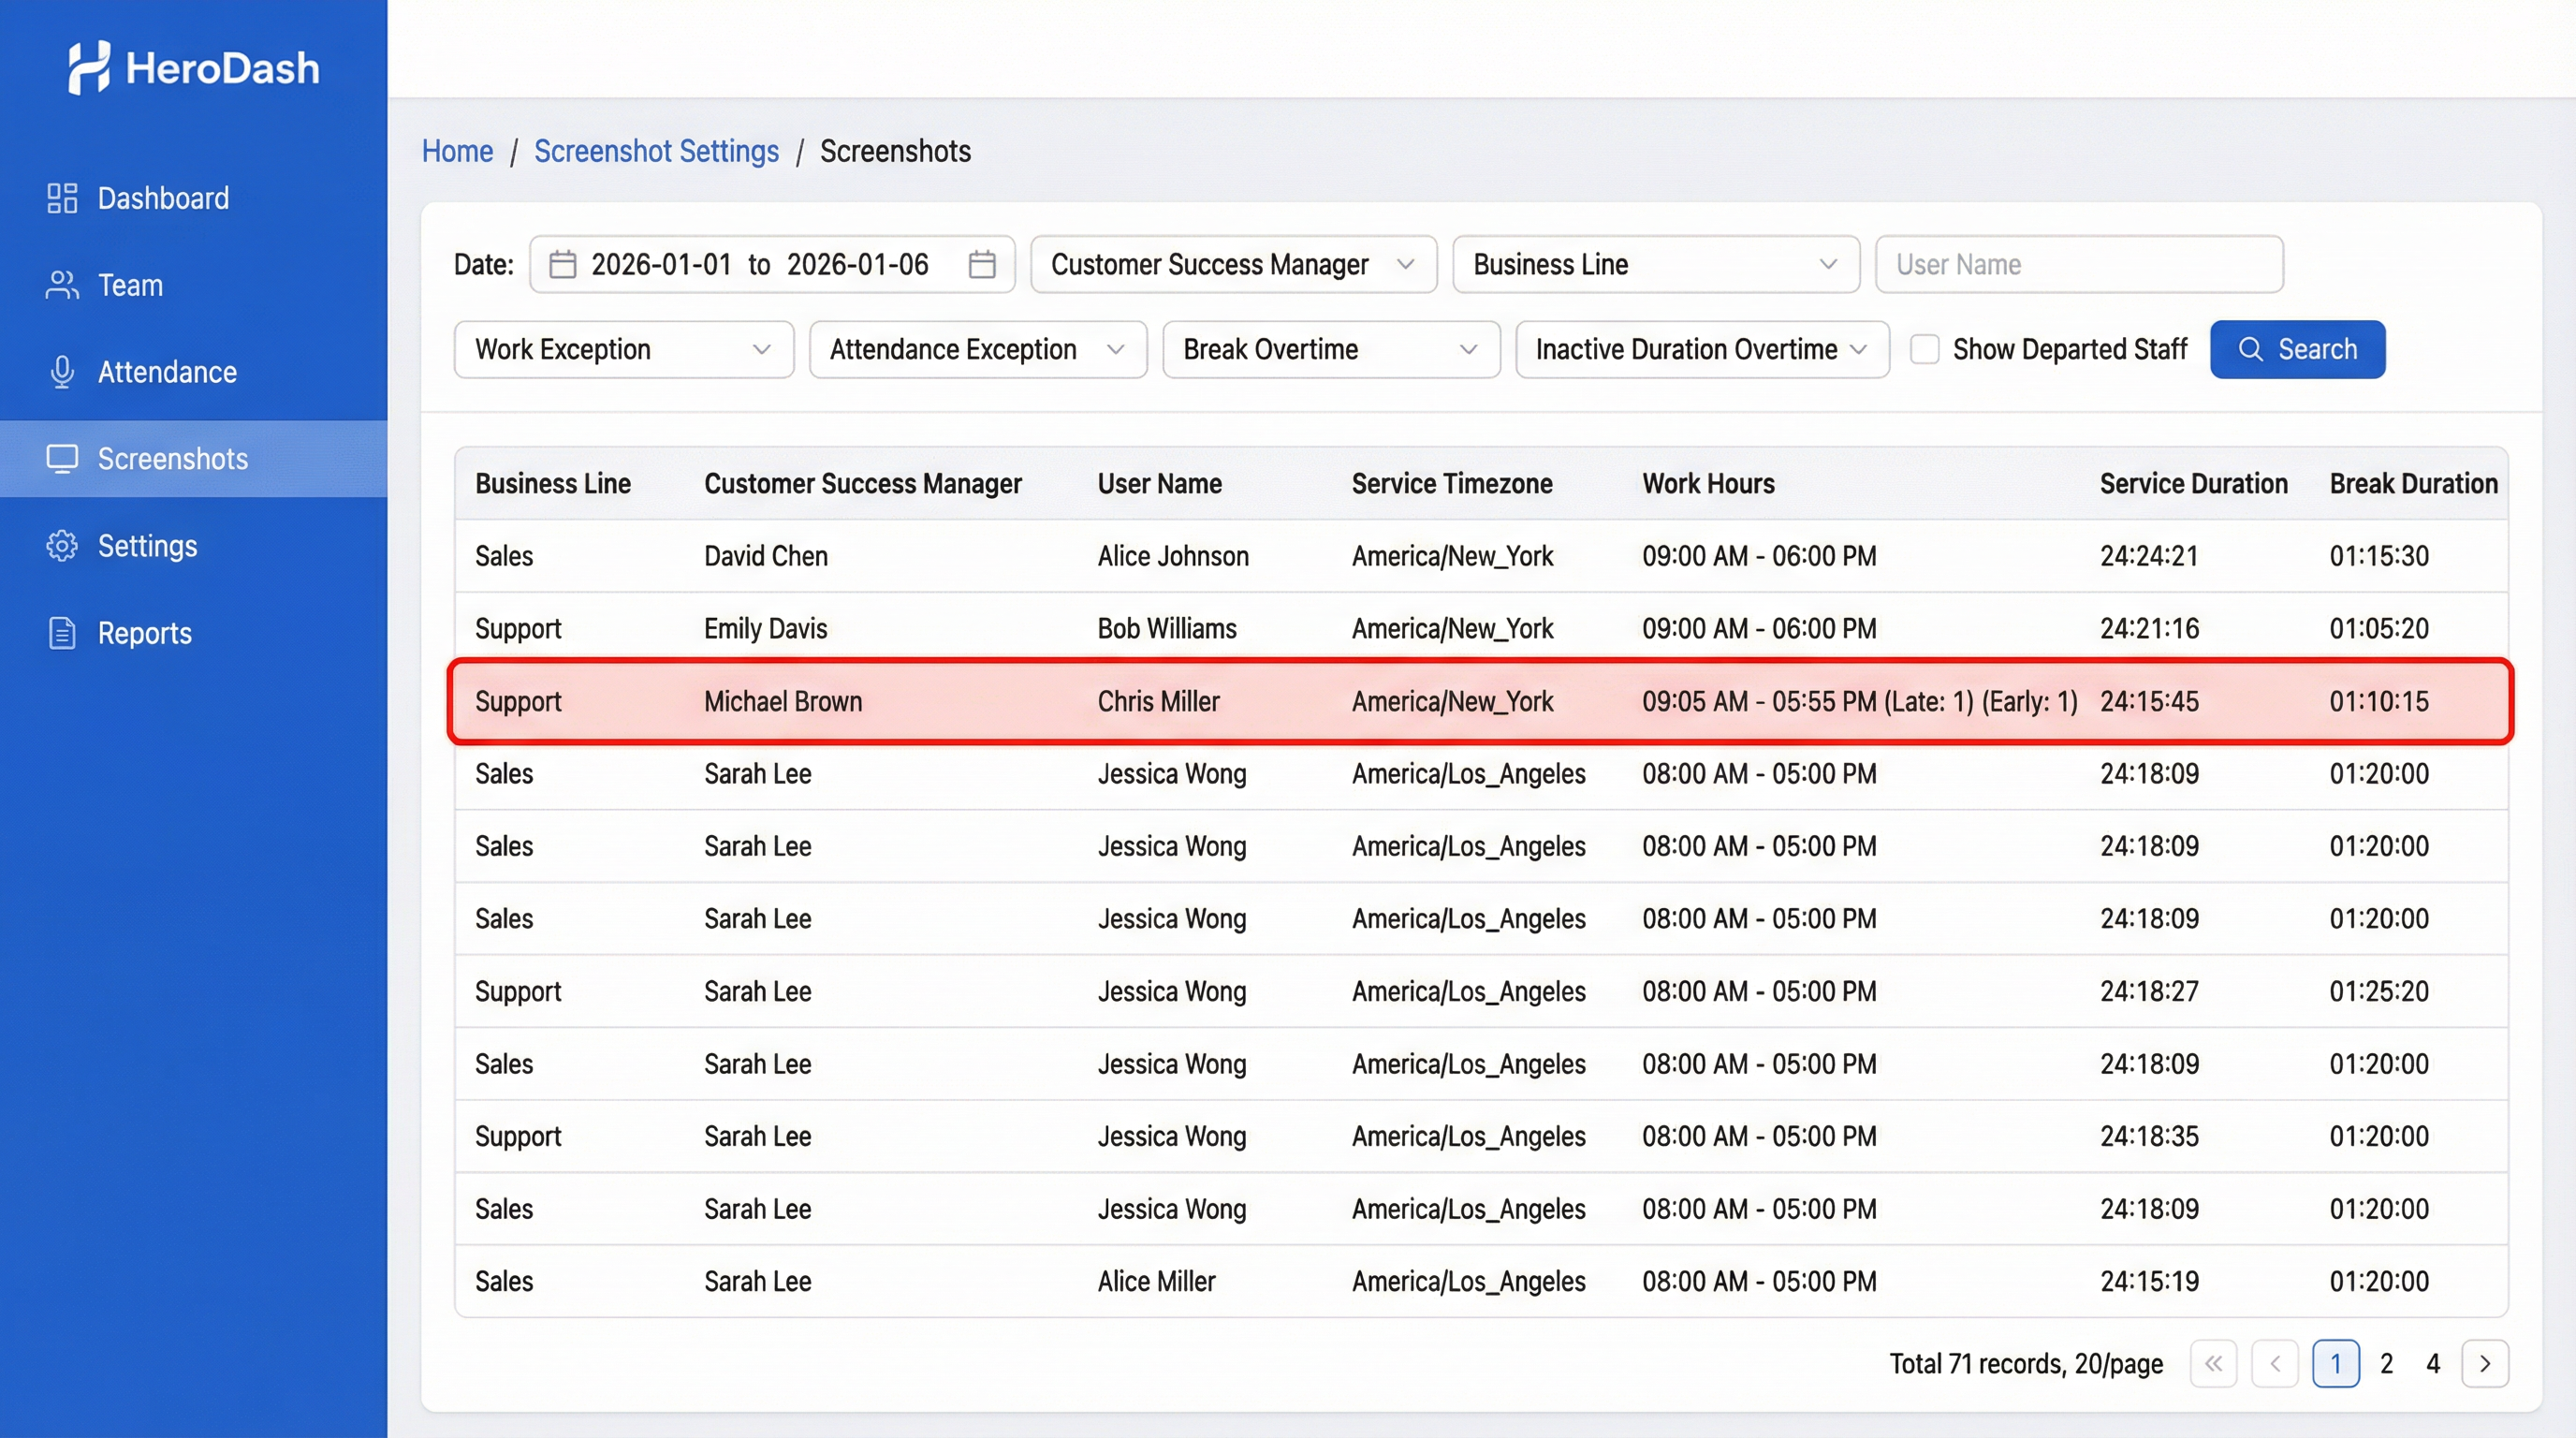Expand the Customer Success Manager filter dropdown

coord(1232,264)
